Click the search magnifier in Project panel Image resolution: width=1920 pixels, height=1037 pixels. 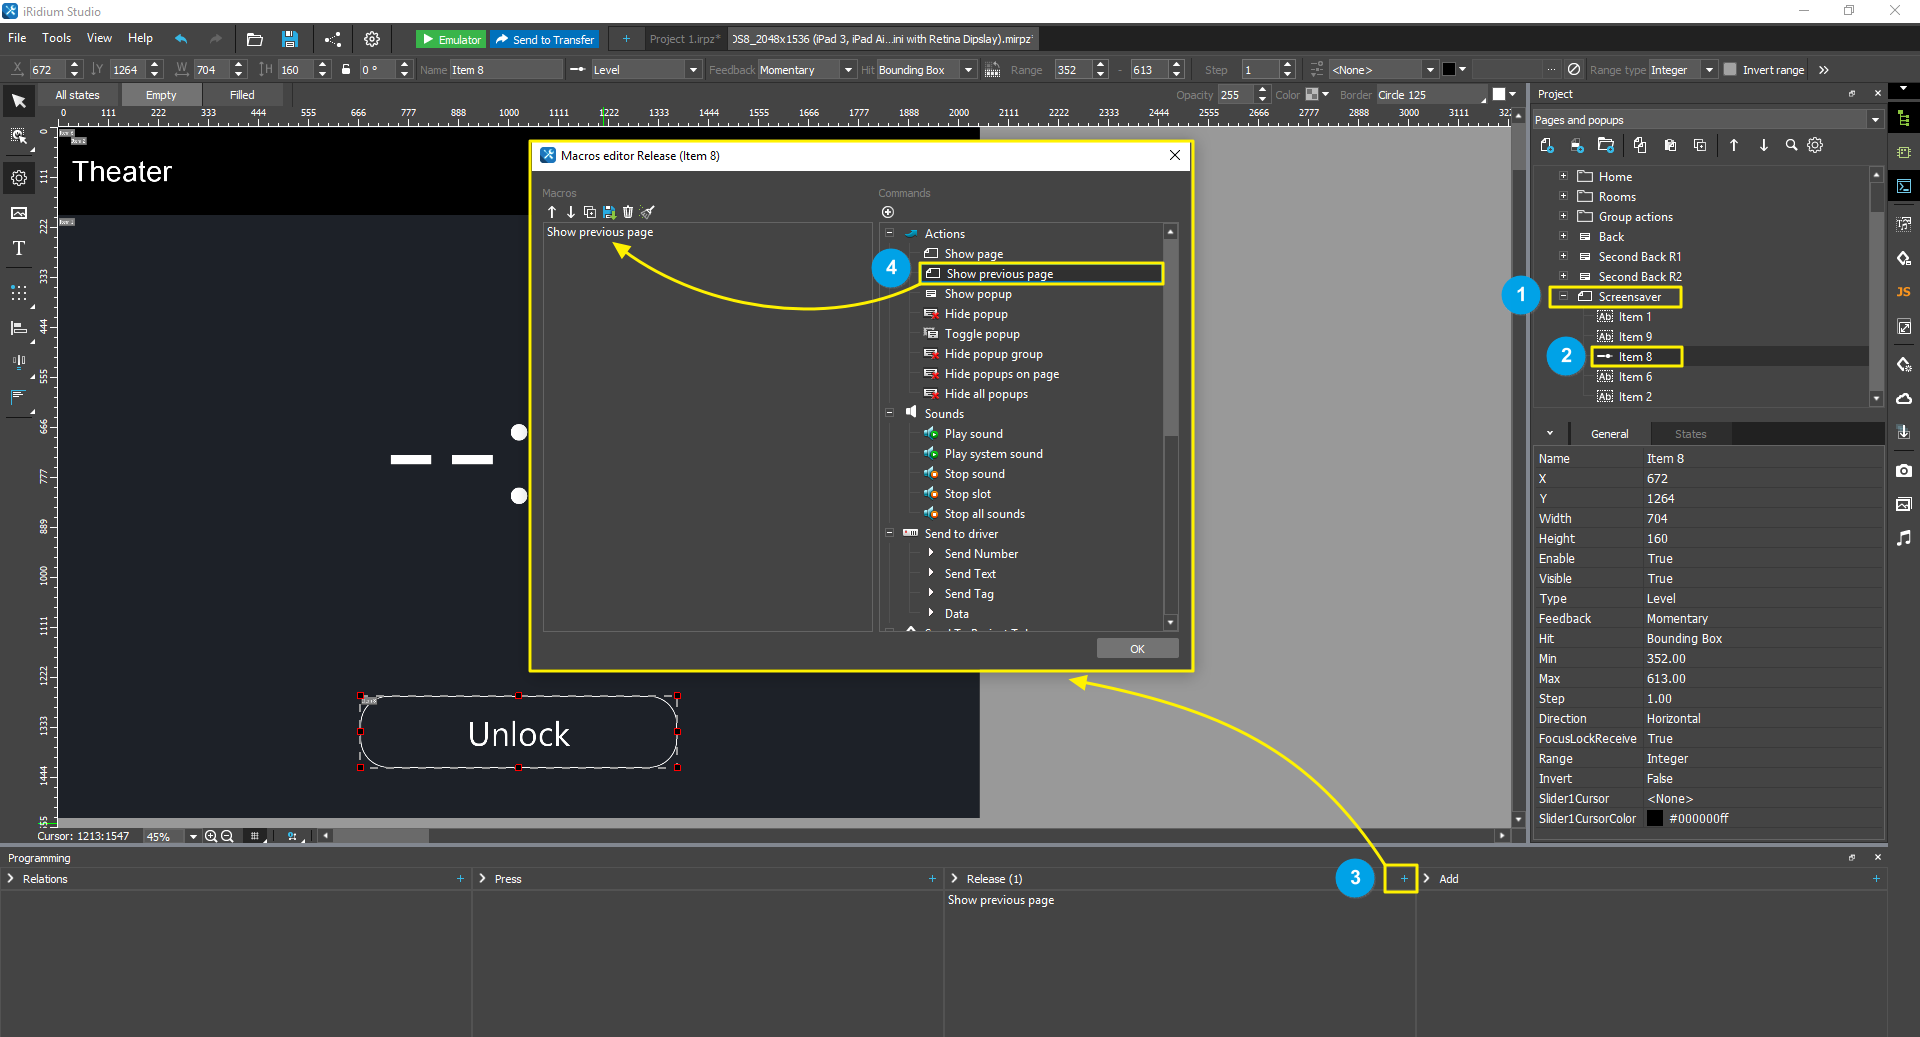[1791, 145]
